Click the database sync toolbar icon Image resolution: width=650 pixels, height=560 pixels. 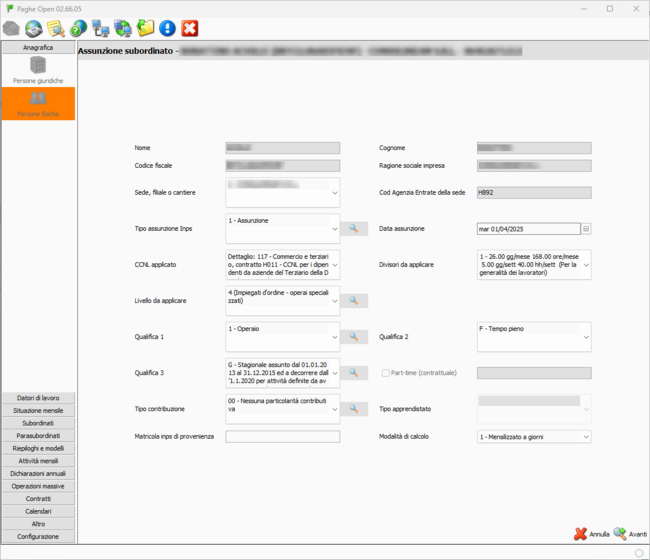123,28
